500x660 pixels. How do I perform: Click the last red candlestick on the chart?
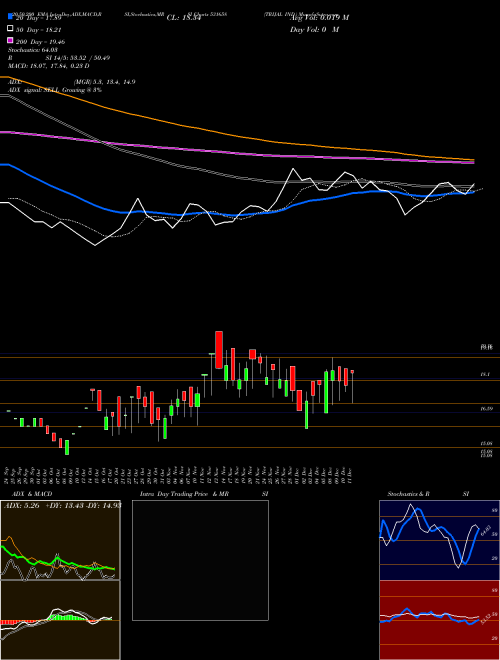(x=352, y=372)
